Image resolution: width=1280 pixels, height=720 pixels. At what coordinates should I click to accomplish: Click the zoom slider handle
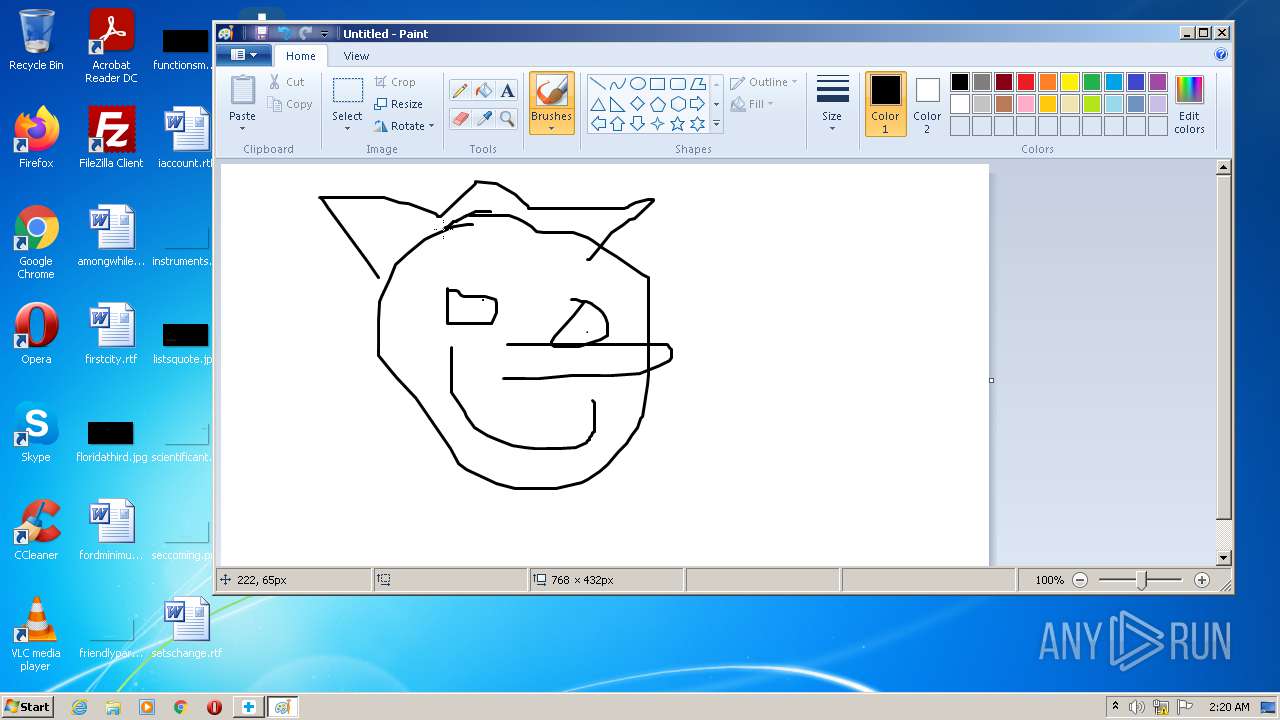pos(1141,580)
